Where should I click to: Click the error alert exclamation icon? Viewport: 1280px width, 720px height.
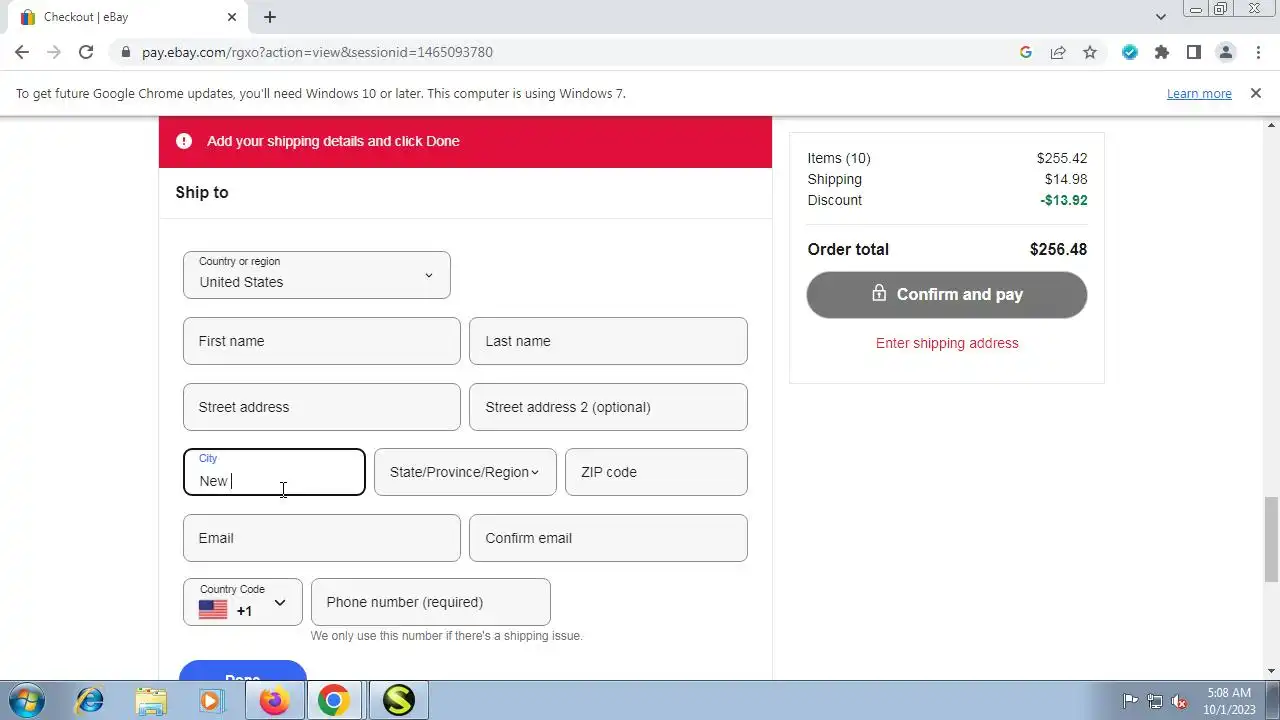[184, 141]
